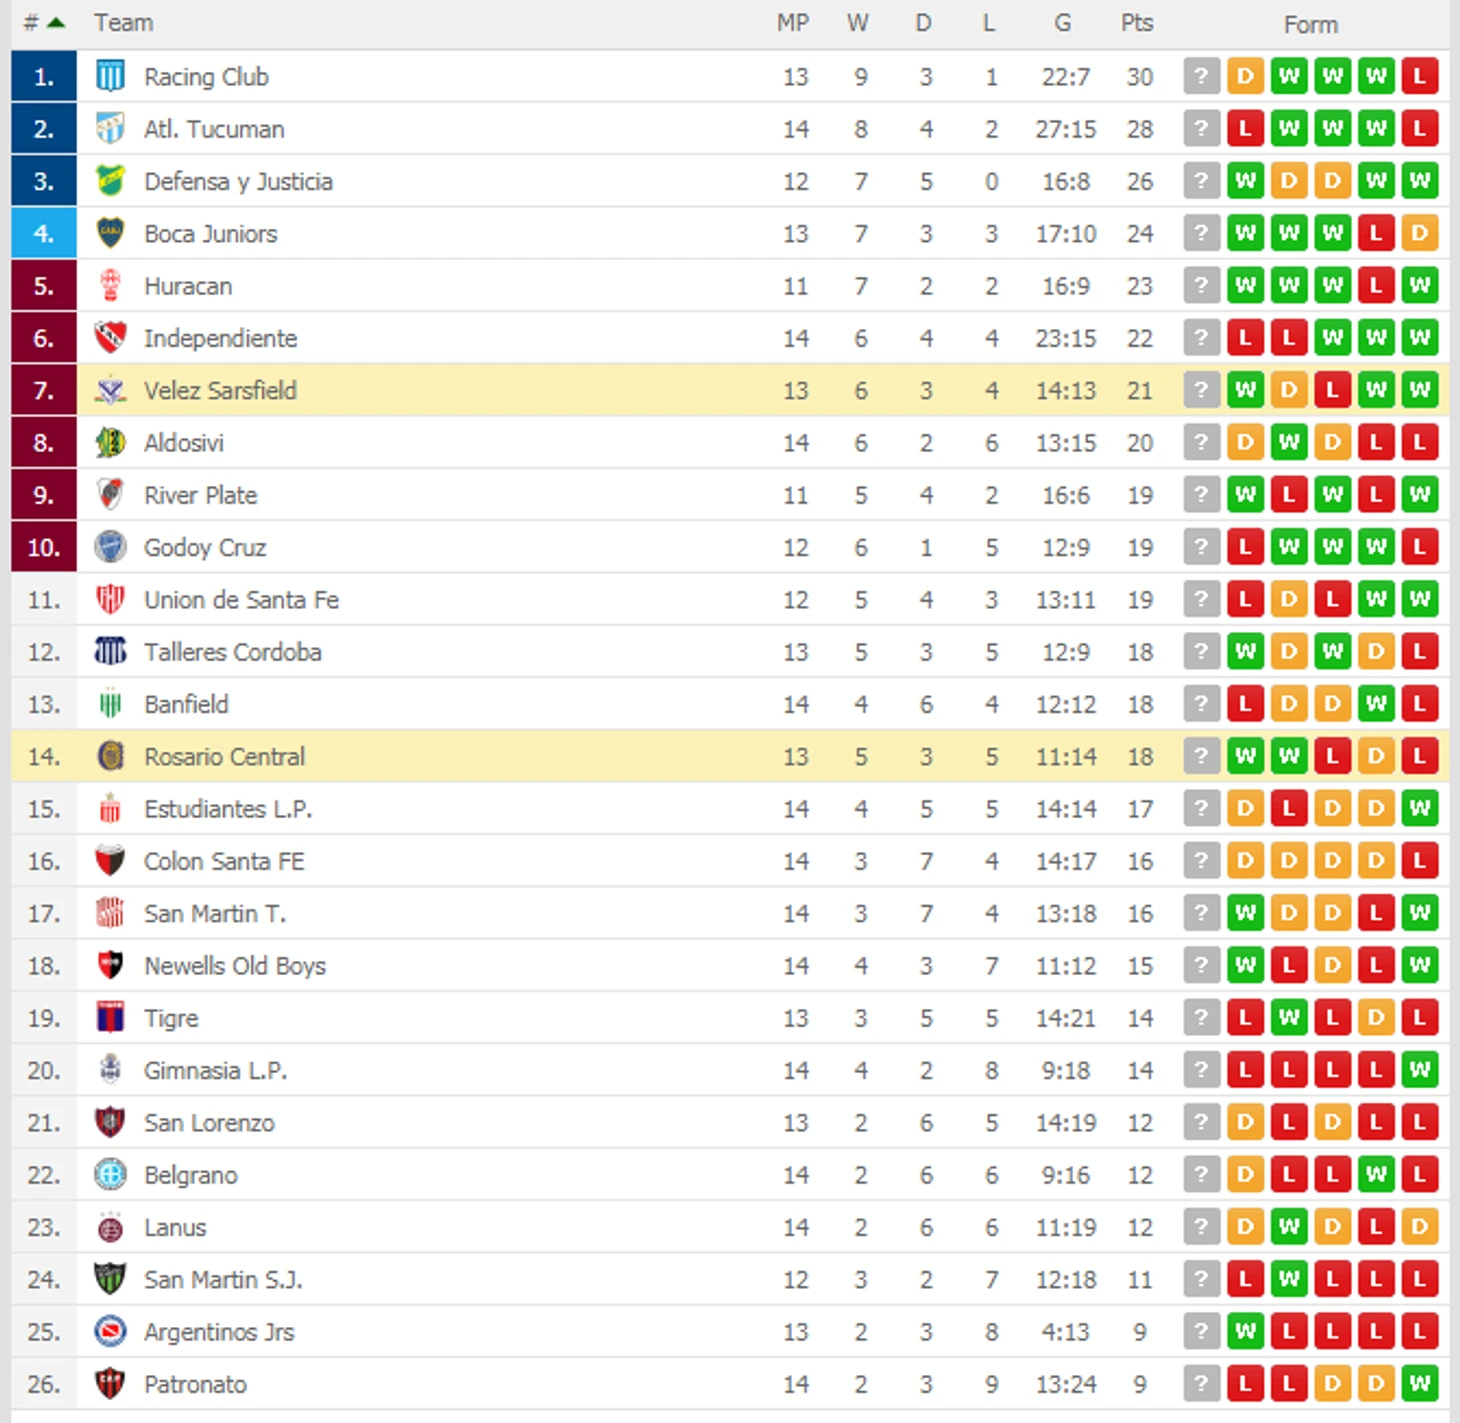Open the Huracan team link
This screenshot has width=1460, height=1423.
[x=188, y=286]
